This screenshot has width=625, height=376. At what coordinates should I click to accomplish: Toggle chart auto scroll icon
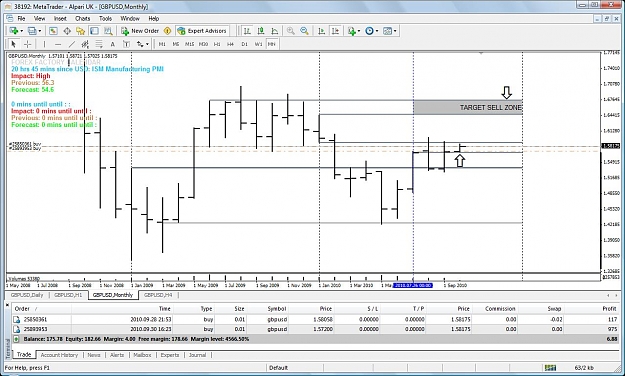pyautogui.click(x=321, y=31)
